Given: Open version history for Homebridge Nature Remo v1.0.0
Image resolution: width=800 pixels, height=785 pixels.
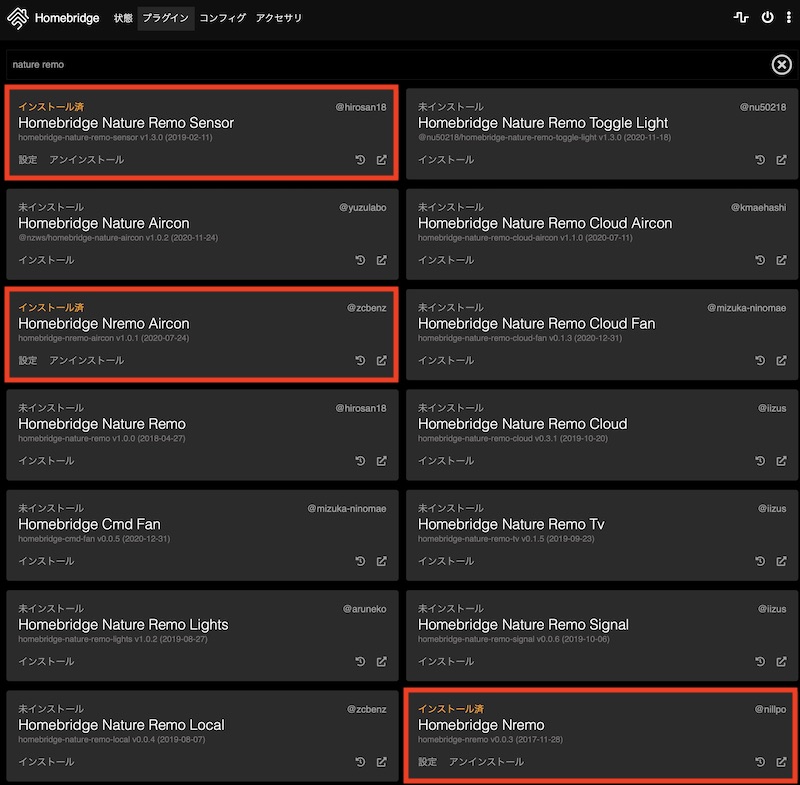Looking at the screenshot, I should pyautogui.click(x=360, y=461).
